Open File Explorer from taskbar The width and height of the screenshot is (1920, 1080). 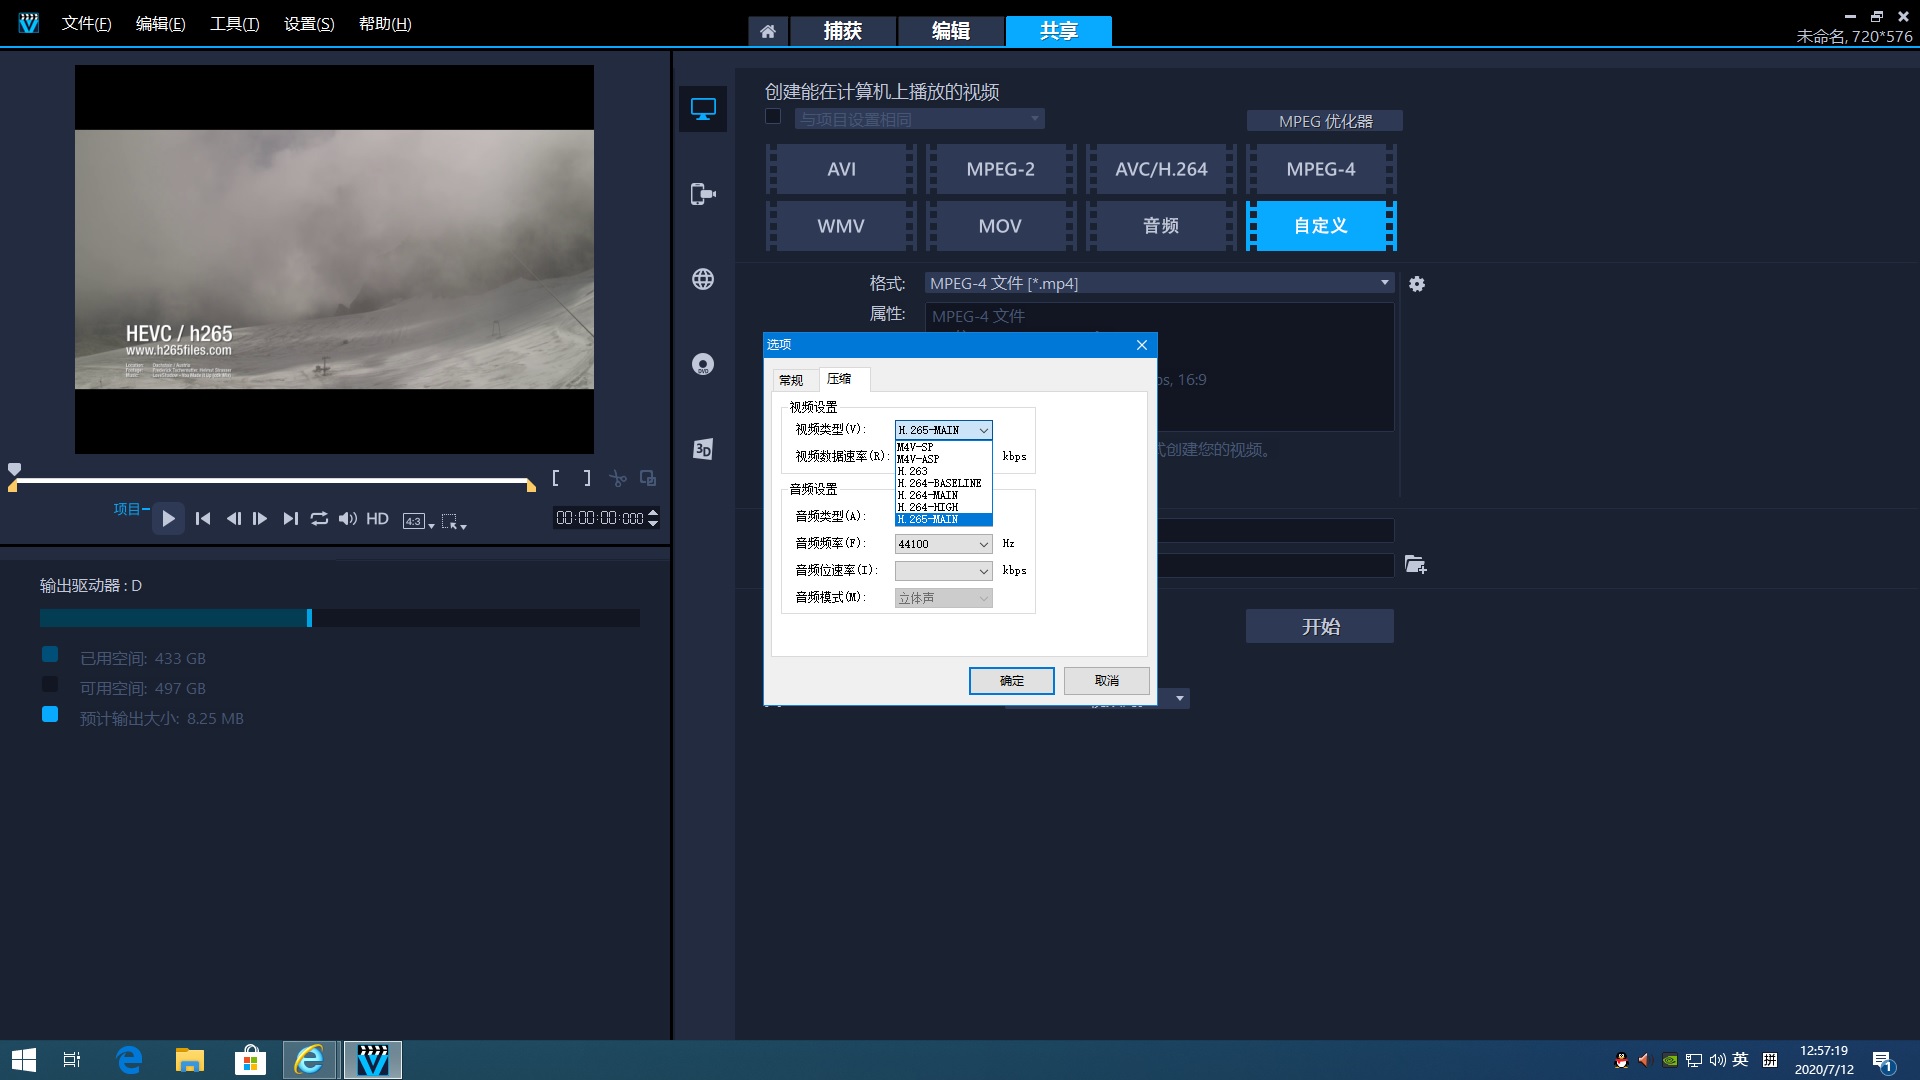[190, 1060]
